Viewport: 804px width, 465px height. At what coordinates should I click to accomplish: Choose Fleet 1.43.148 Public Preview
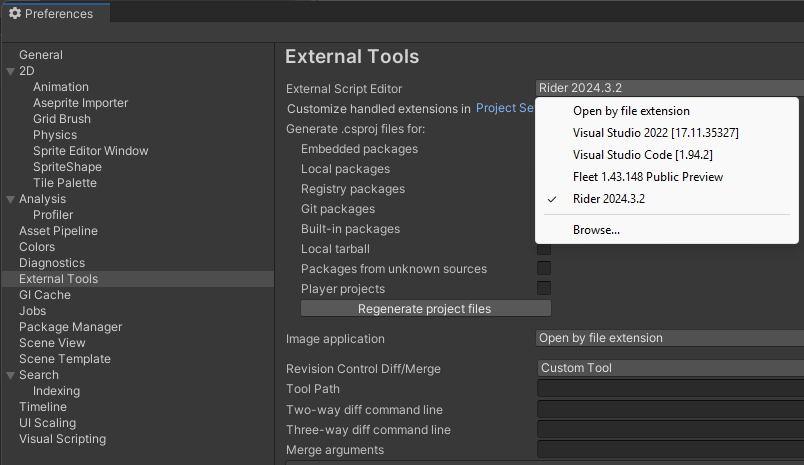(667, 177)
